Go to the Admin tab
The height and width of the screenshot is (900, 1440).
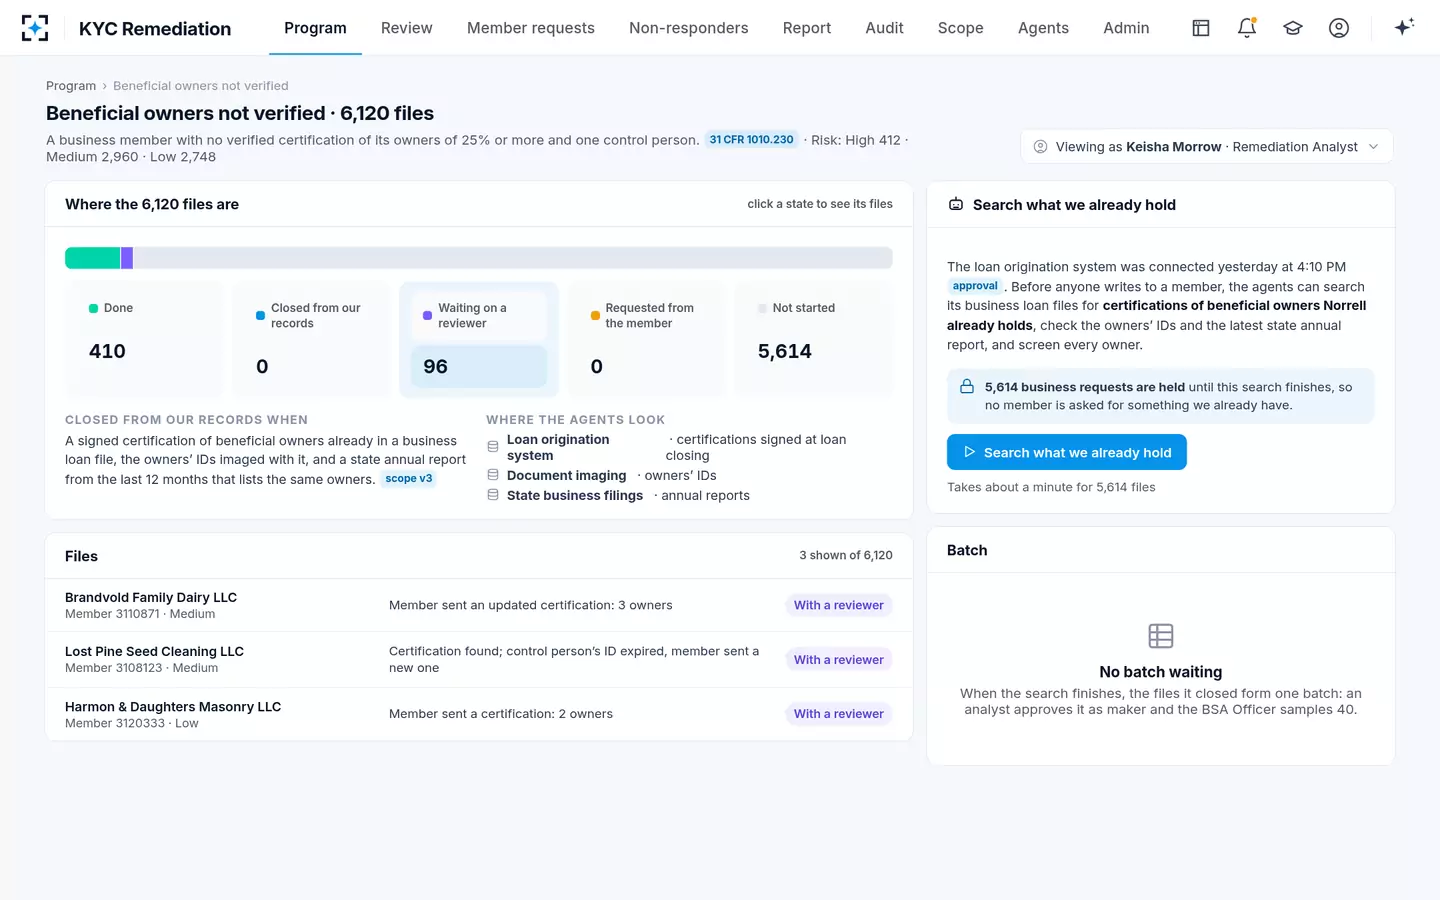(x=1126, y=28)
